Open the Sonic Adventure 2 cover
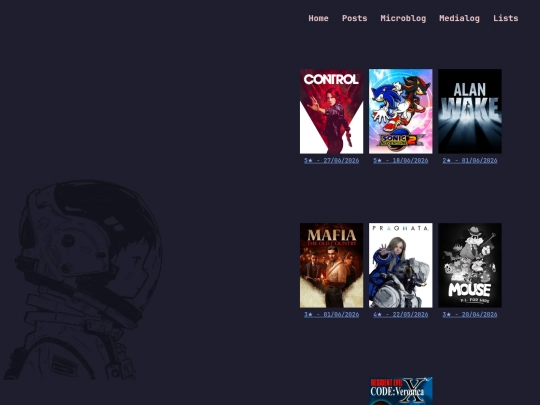540x405 pixels. click(x=401, y=111)
